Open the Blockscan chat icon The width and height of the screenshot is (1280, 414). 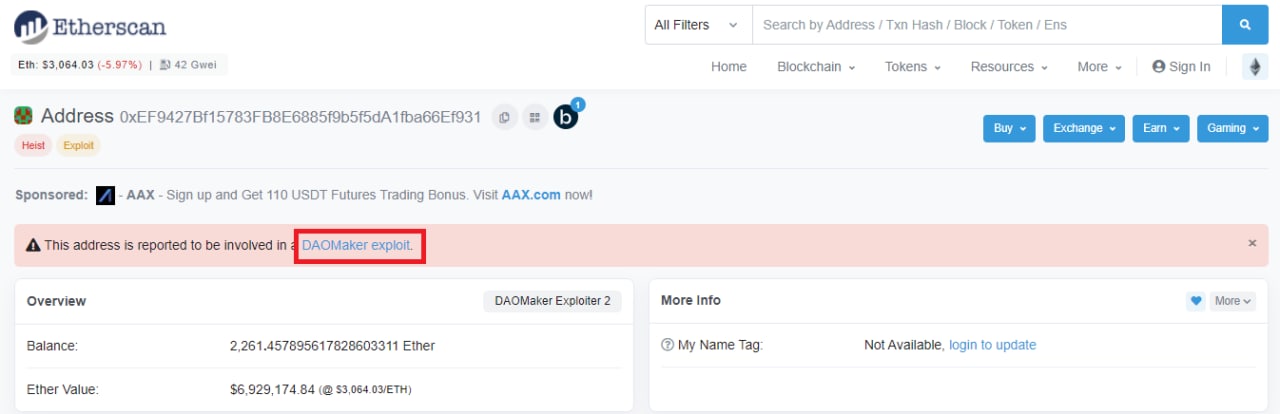point(566,117)
